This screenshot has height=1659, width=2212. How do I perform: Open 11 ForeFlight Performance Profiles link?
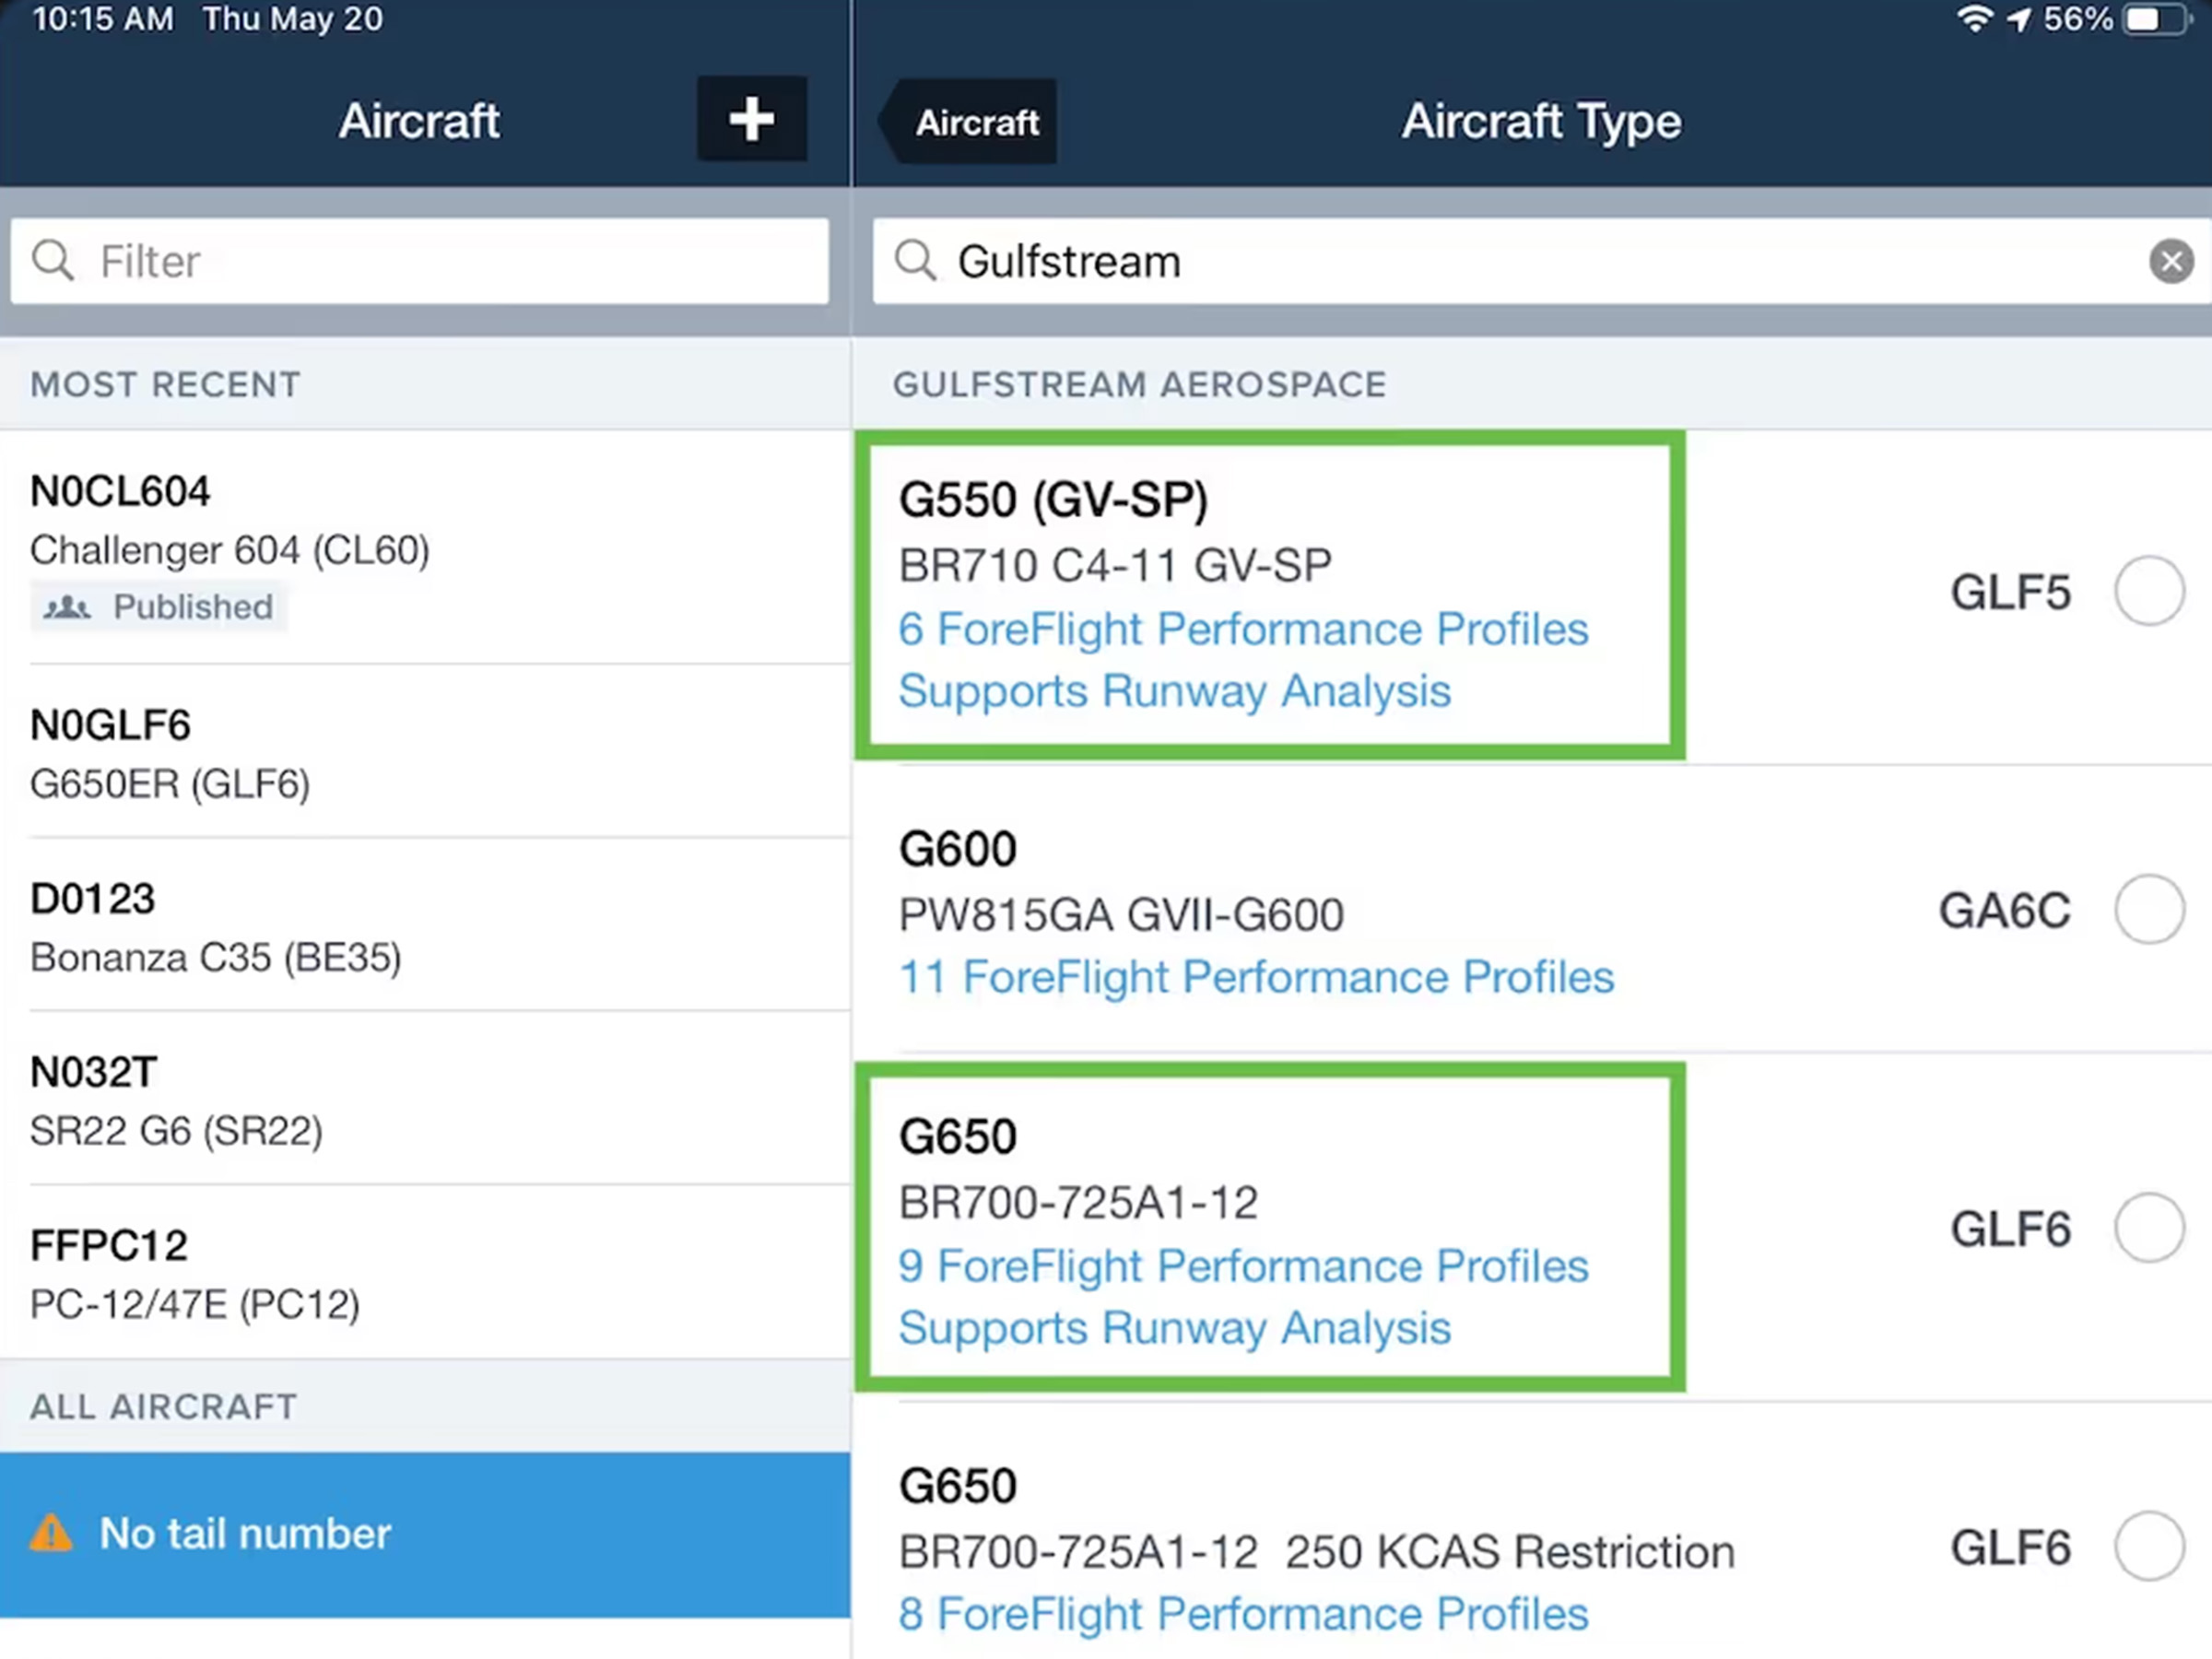[1256, 977]
